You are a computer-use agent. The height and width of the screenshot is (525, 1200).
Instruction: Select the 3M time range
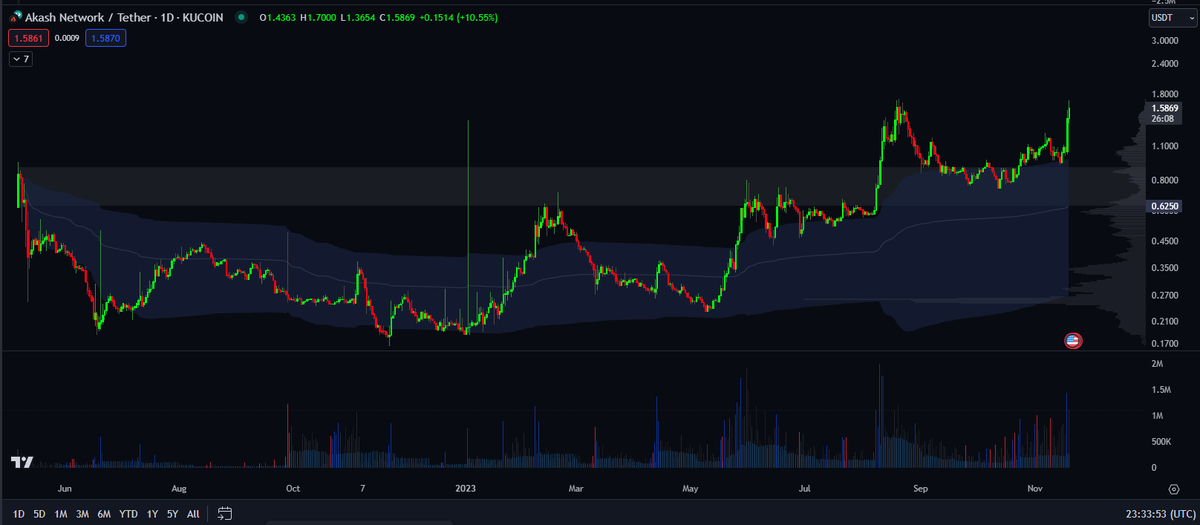tap(82, 513)
